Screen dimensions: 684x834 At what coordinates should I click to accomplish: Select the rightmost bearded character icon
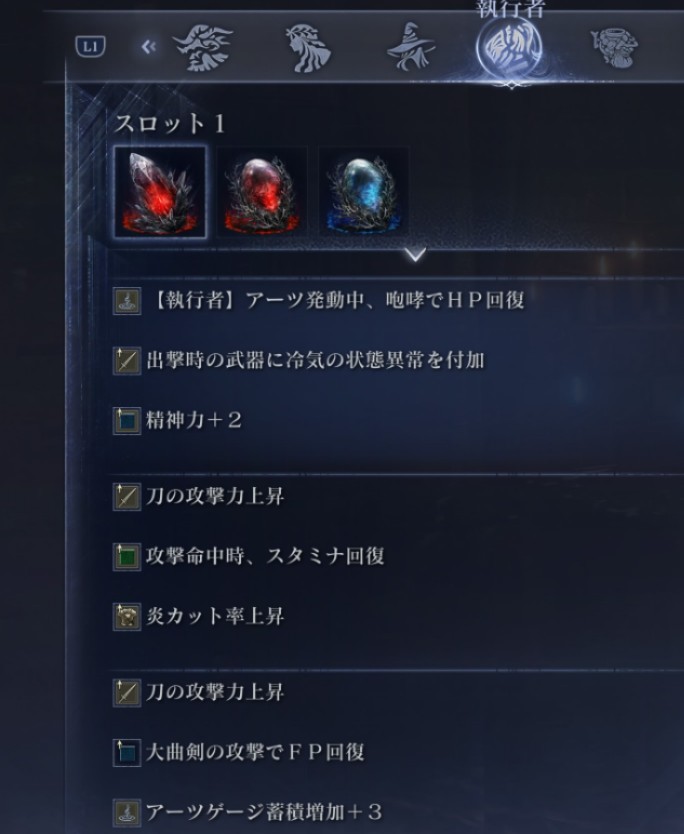[x=615, y=48]
